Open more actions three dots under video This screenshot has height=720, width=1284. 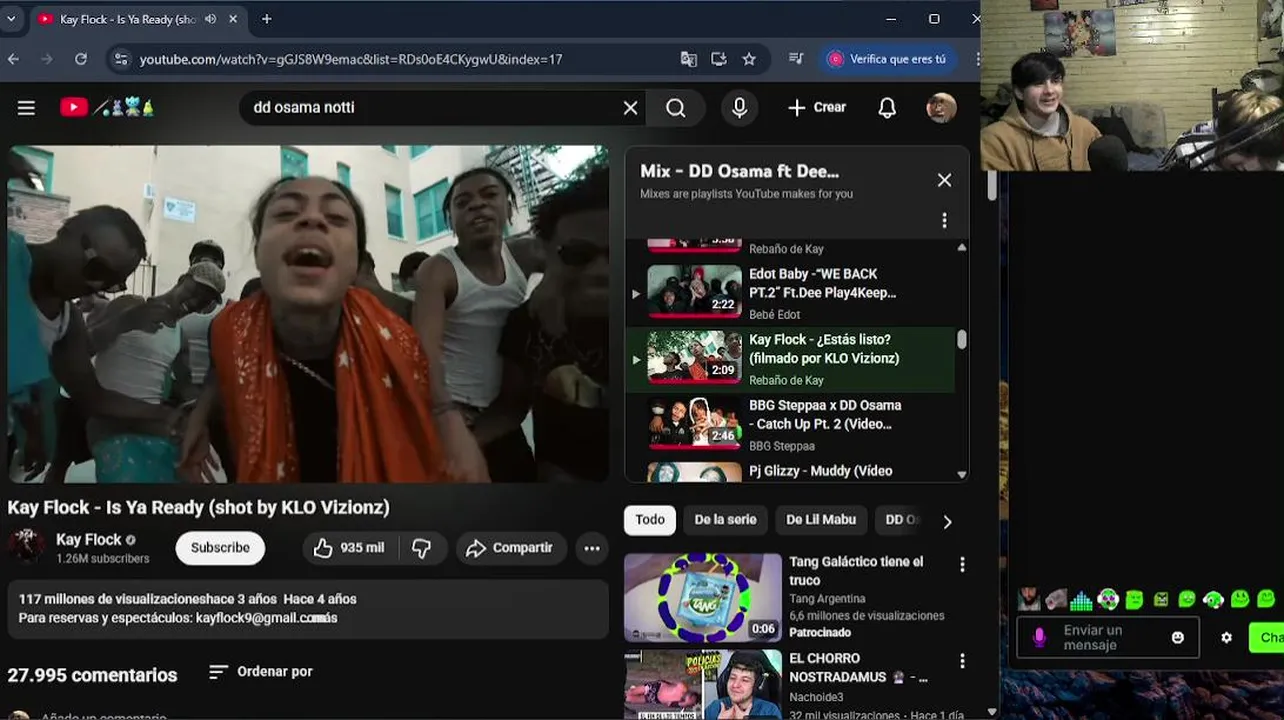tap(592, 548)
